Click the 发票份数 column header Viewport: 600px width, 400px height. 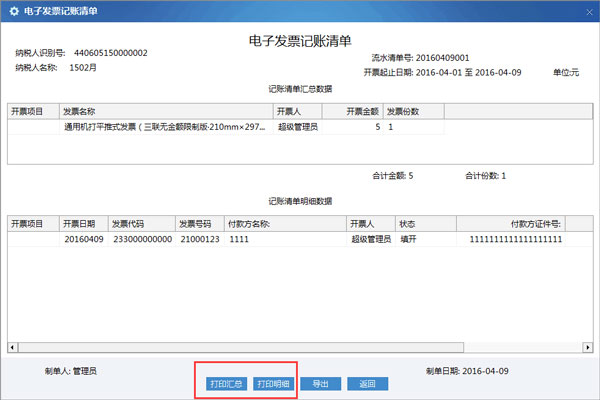[x=410, y=111]
